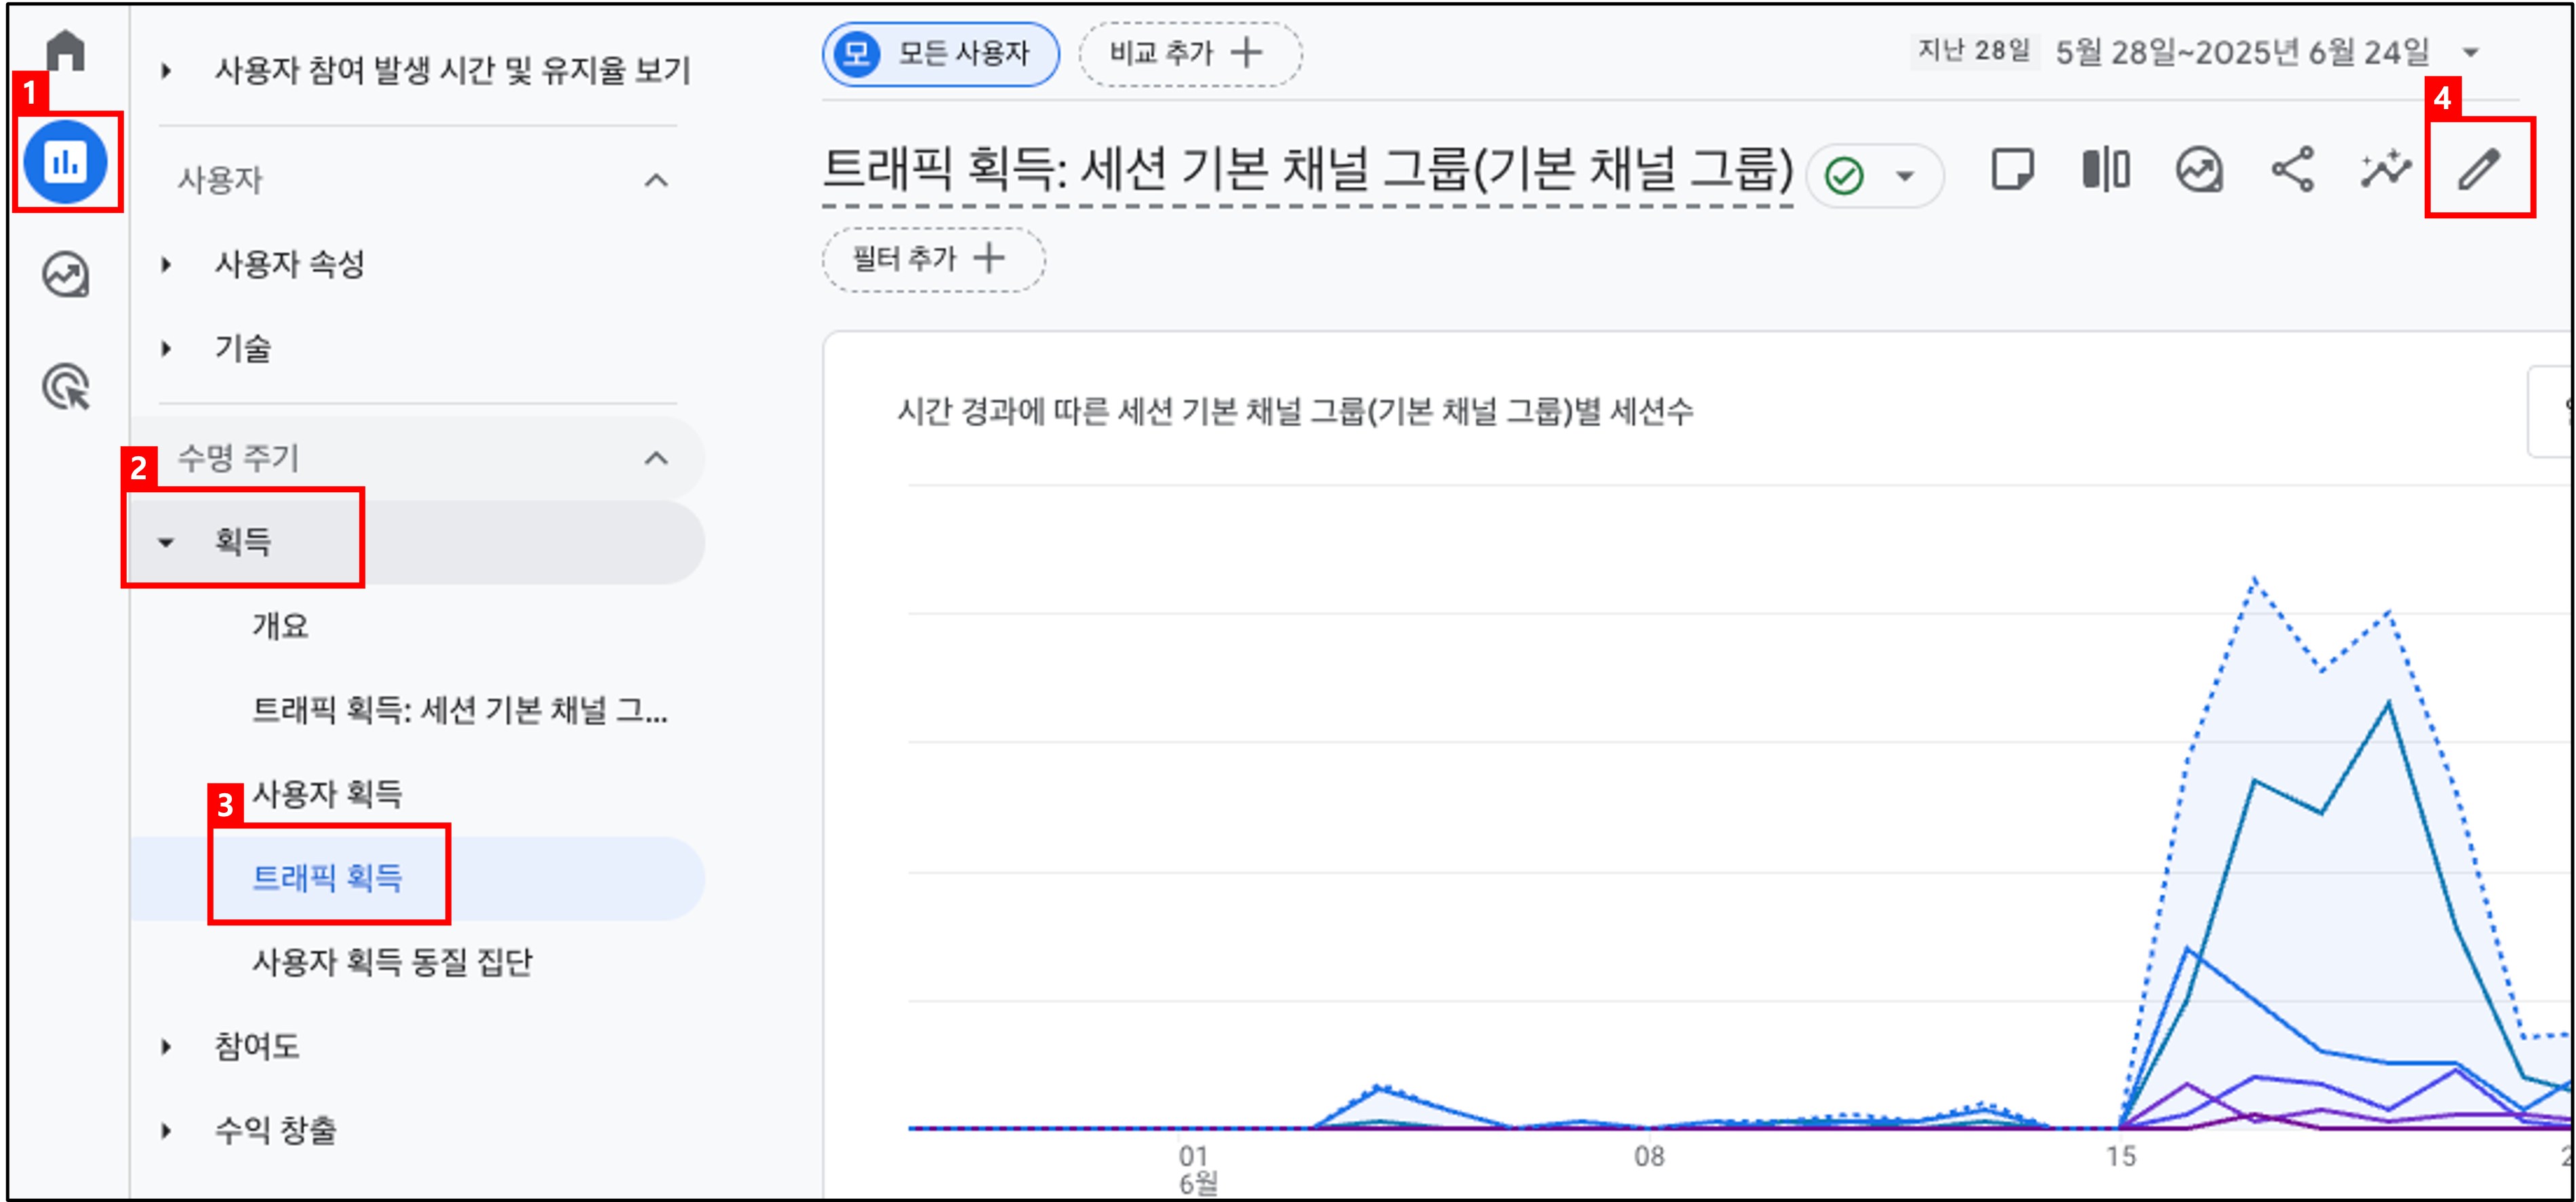Click 기술 label
This screenshot has width=2576, height=1202.
[x=243, y=348]
